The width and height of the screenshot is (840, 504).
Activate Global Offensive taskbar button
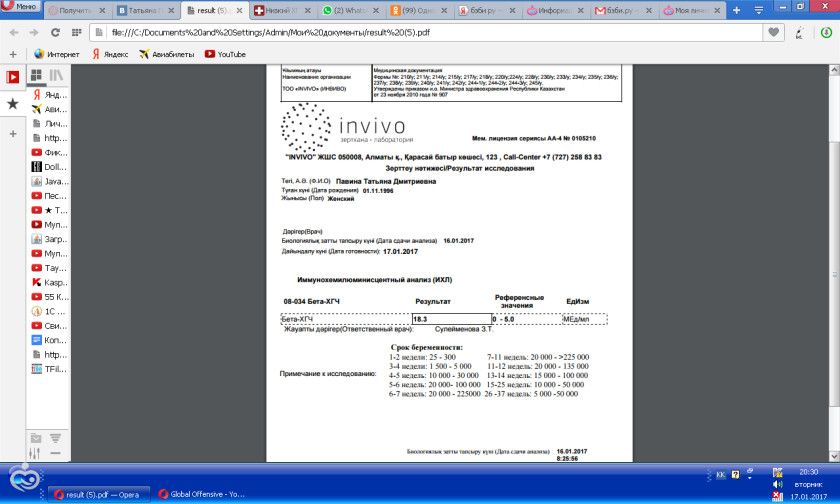coord(201,494)
